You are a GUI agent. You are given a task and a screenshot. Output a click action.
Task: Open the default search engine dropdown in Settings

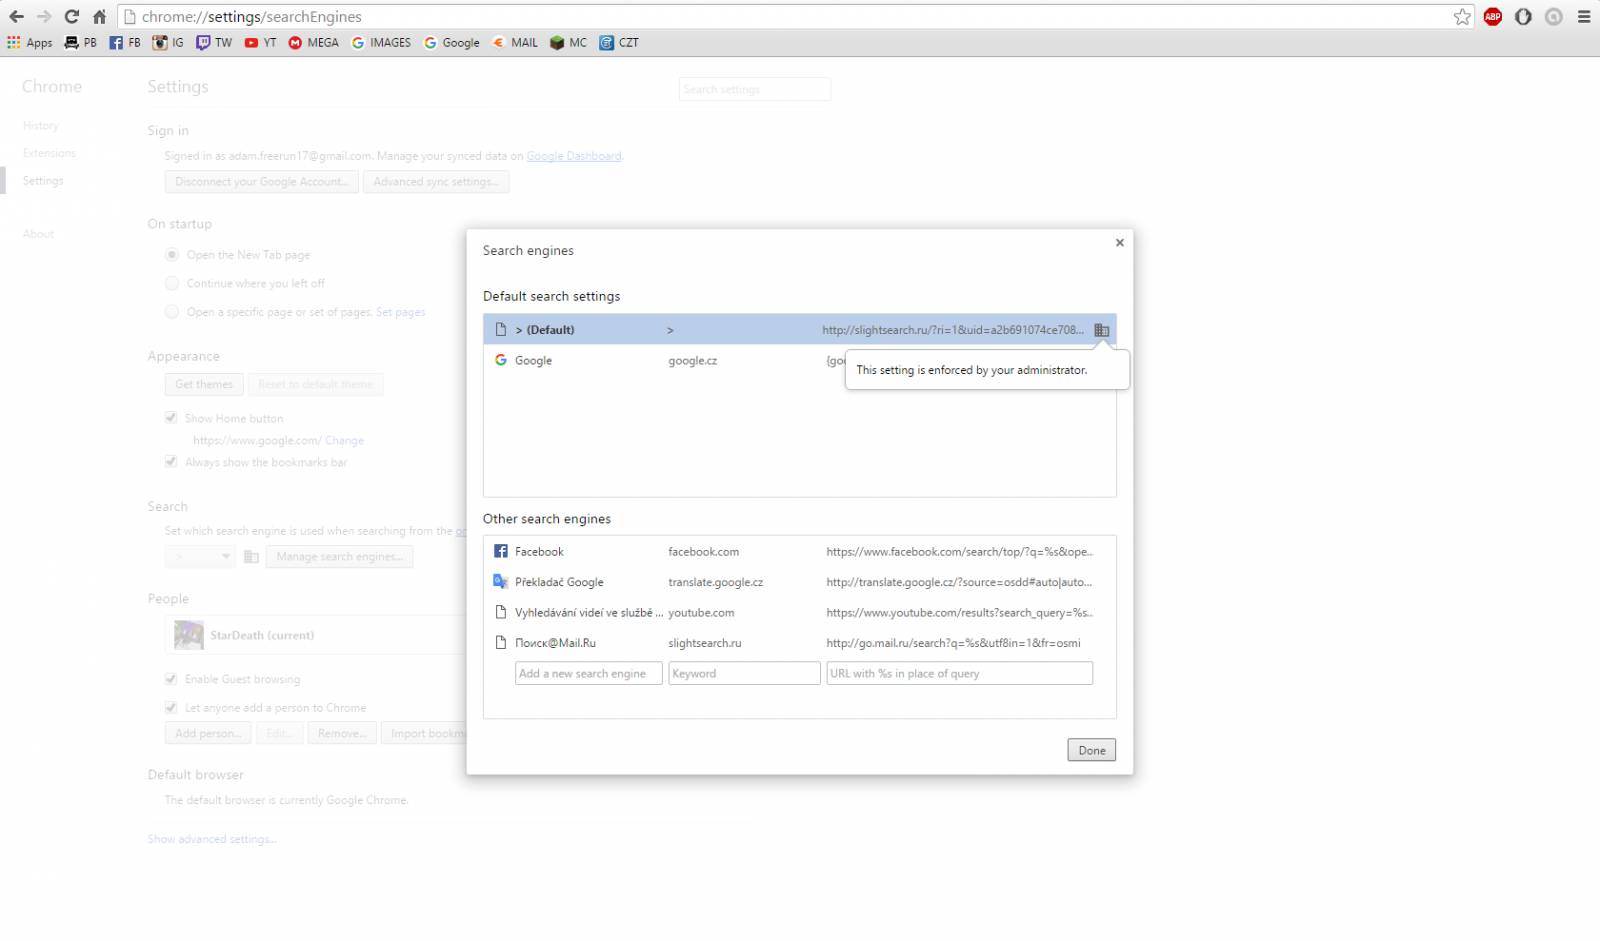pos(200,557)
